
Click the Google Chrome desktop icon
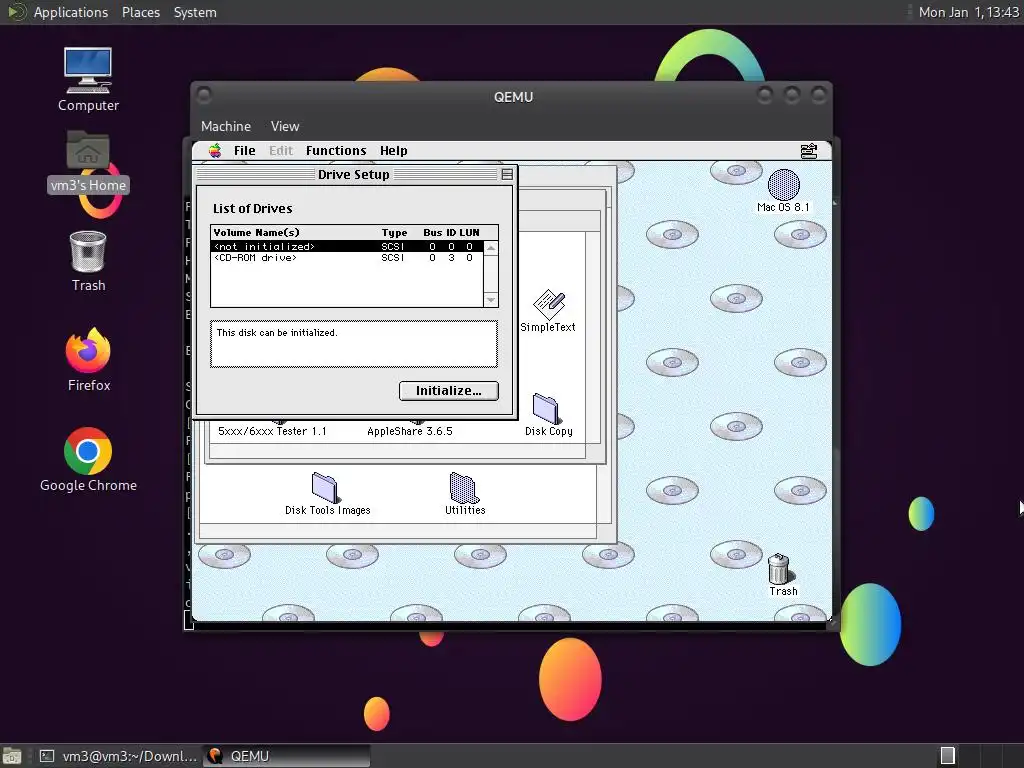tap(88, 451)
